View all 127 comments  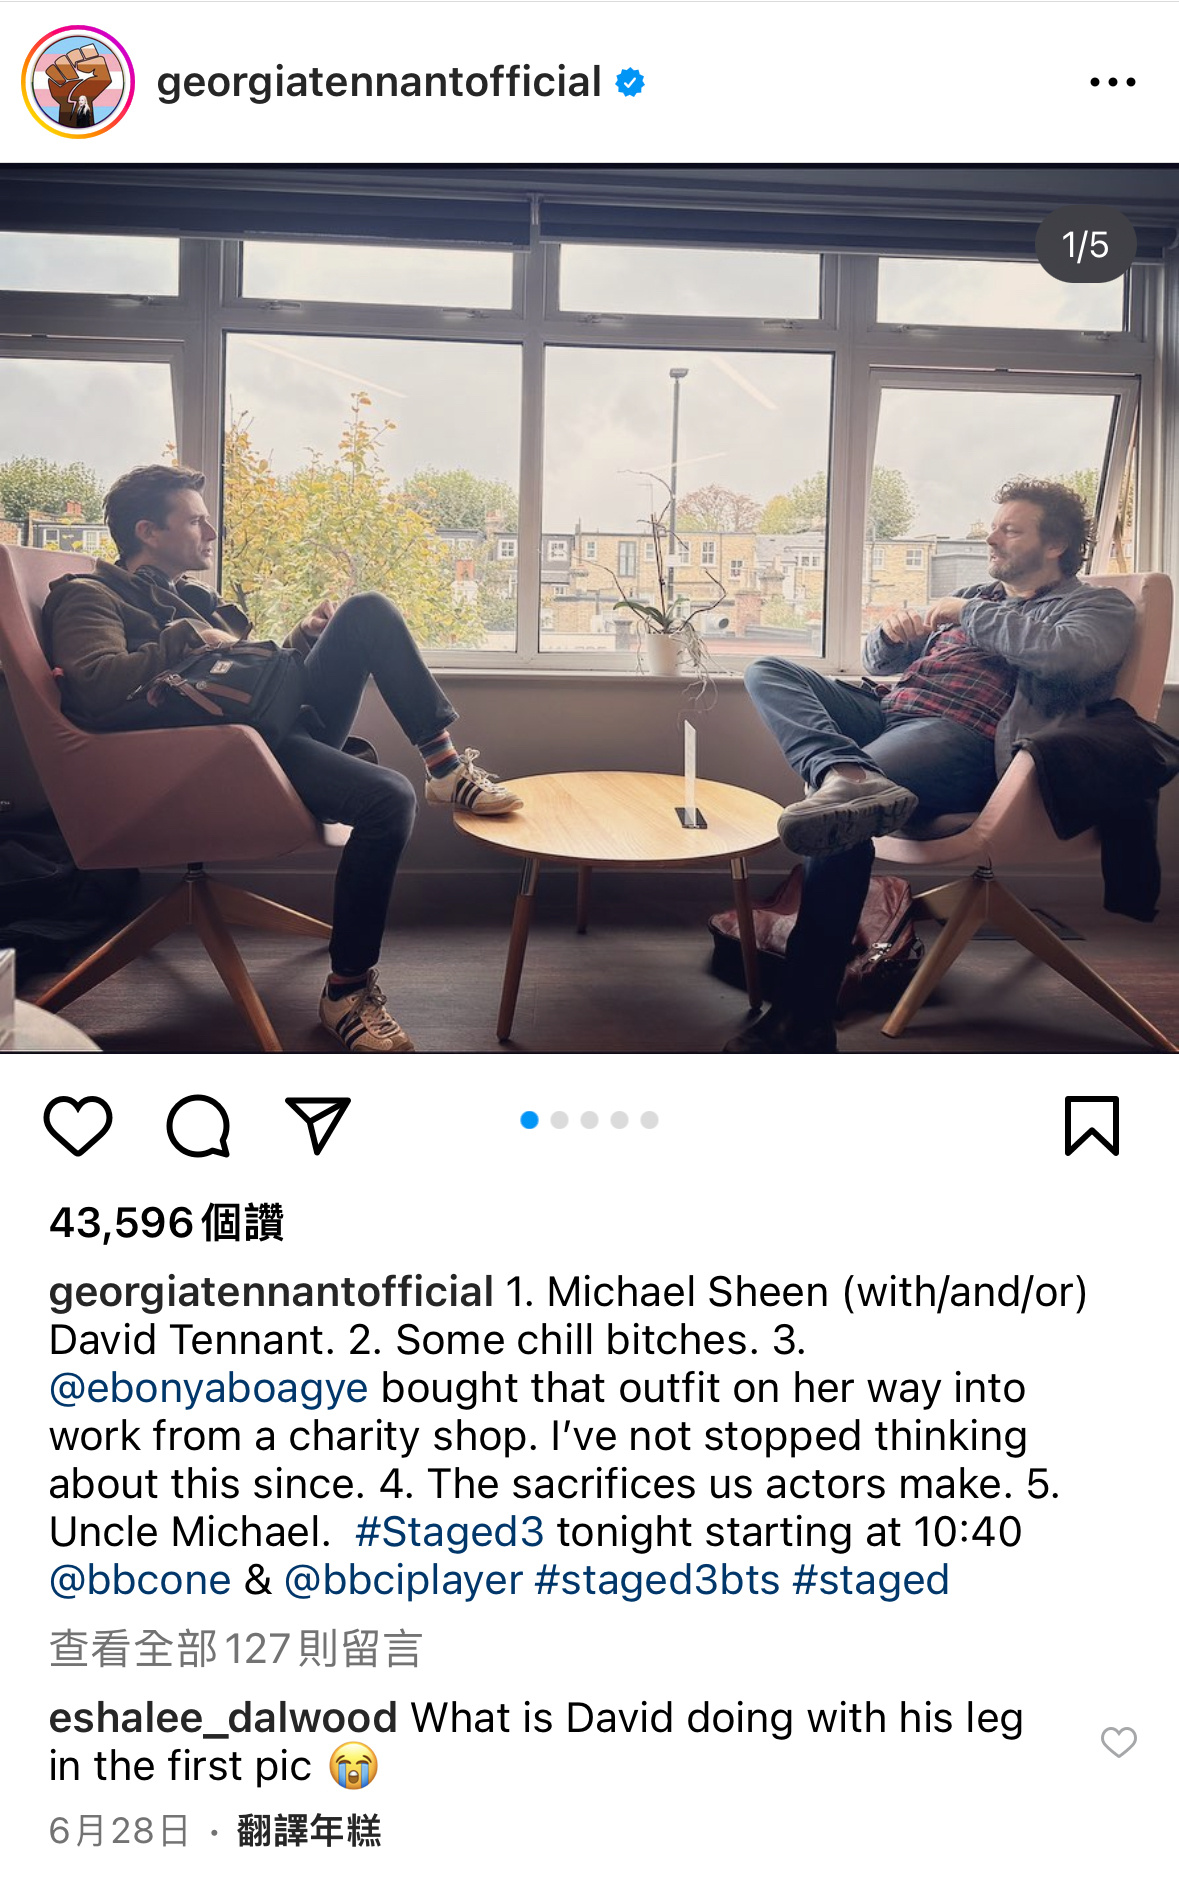[236, 1648]
